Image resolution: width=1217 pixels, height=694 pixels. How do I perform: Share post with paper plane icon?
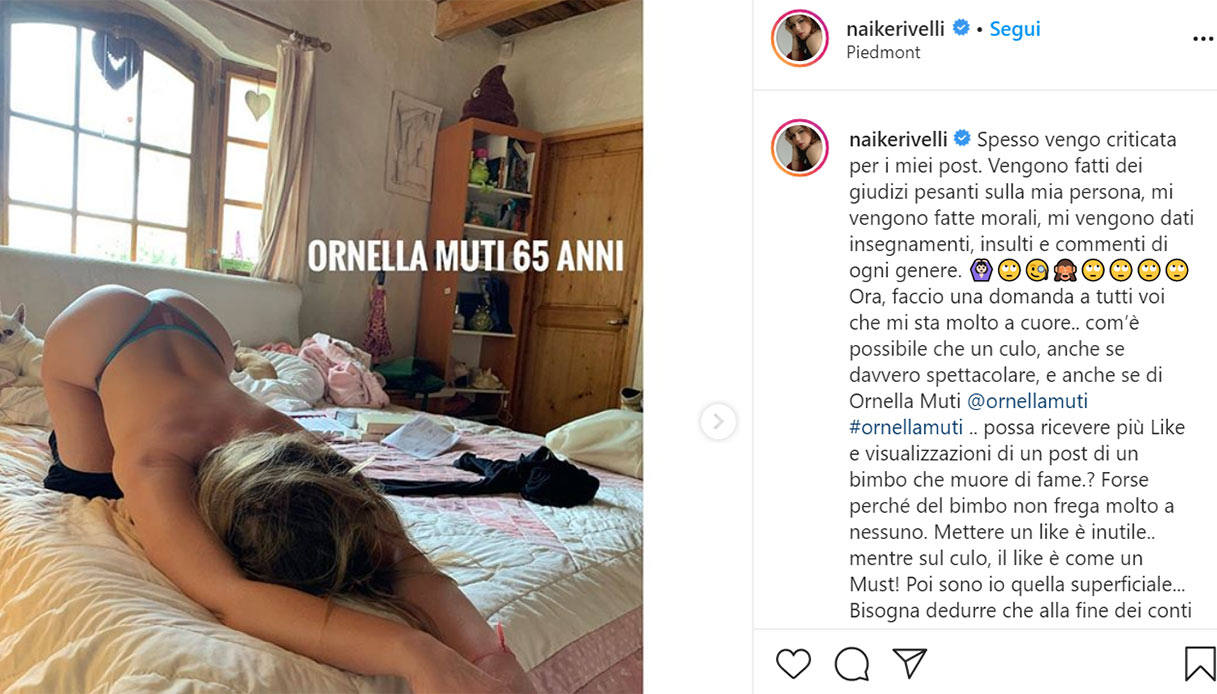(x=910, y=663)
